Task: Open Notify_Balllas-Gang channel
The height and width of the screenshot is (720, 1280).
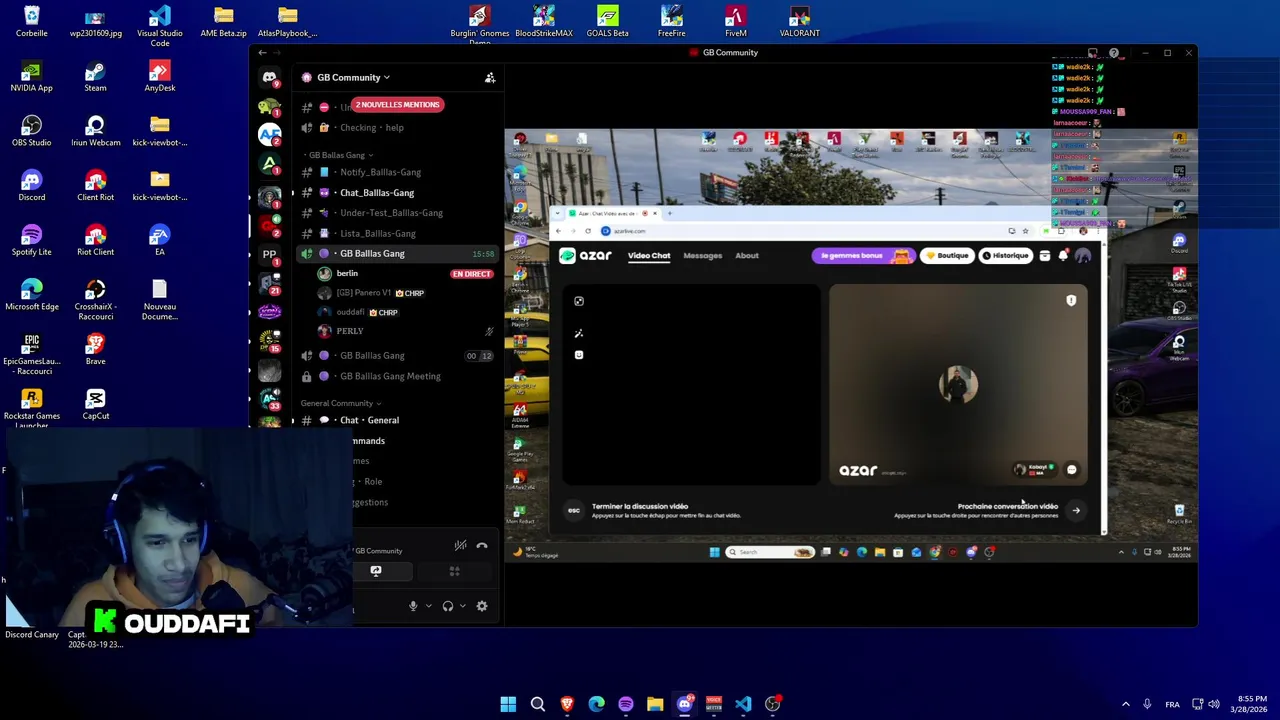Action: 398,172
